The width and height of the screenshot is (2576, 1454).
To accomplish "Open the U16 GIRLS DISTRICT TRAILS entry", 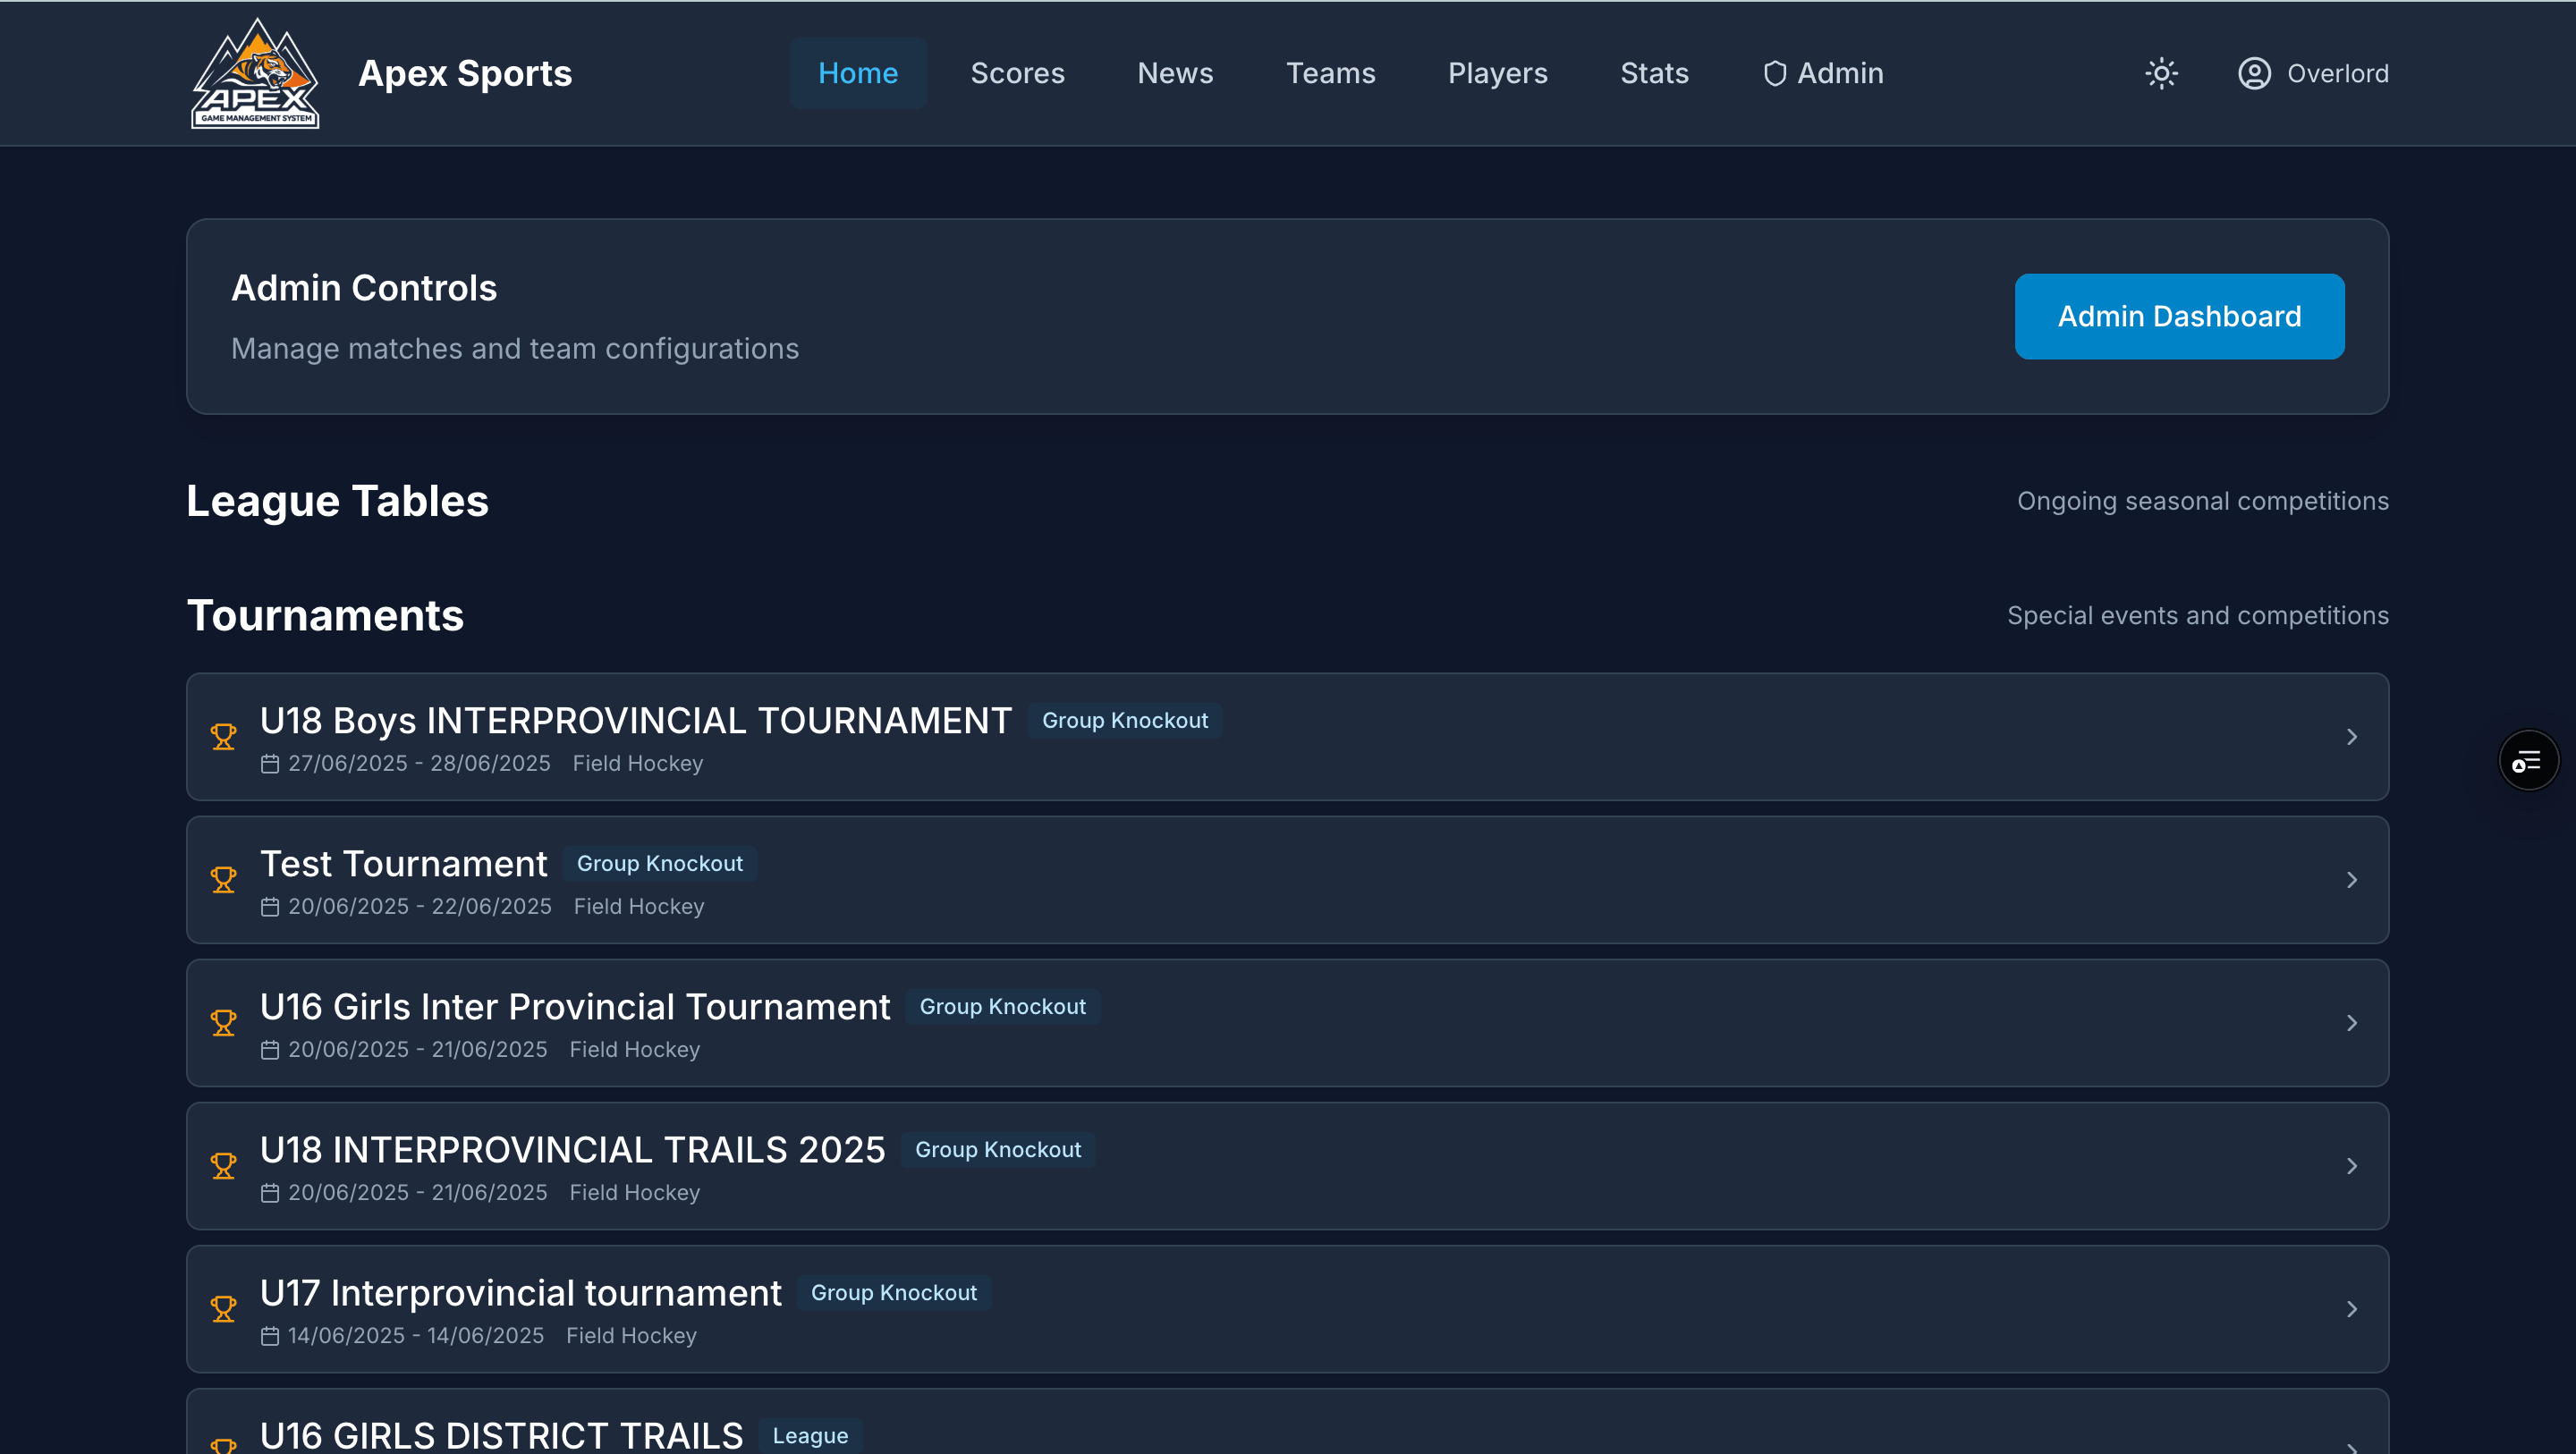I will pos(501,1434).
